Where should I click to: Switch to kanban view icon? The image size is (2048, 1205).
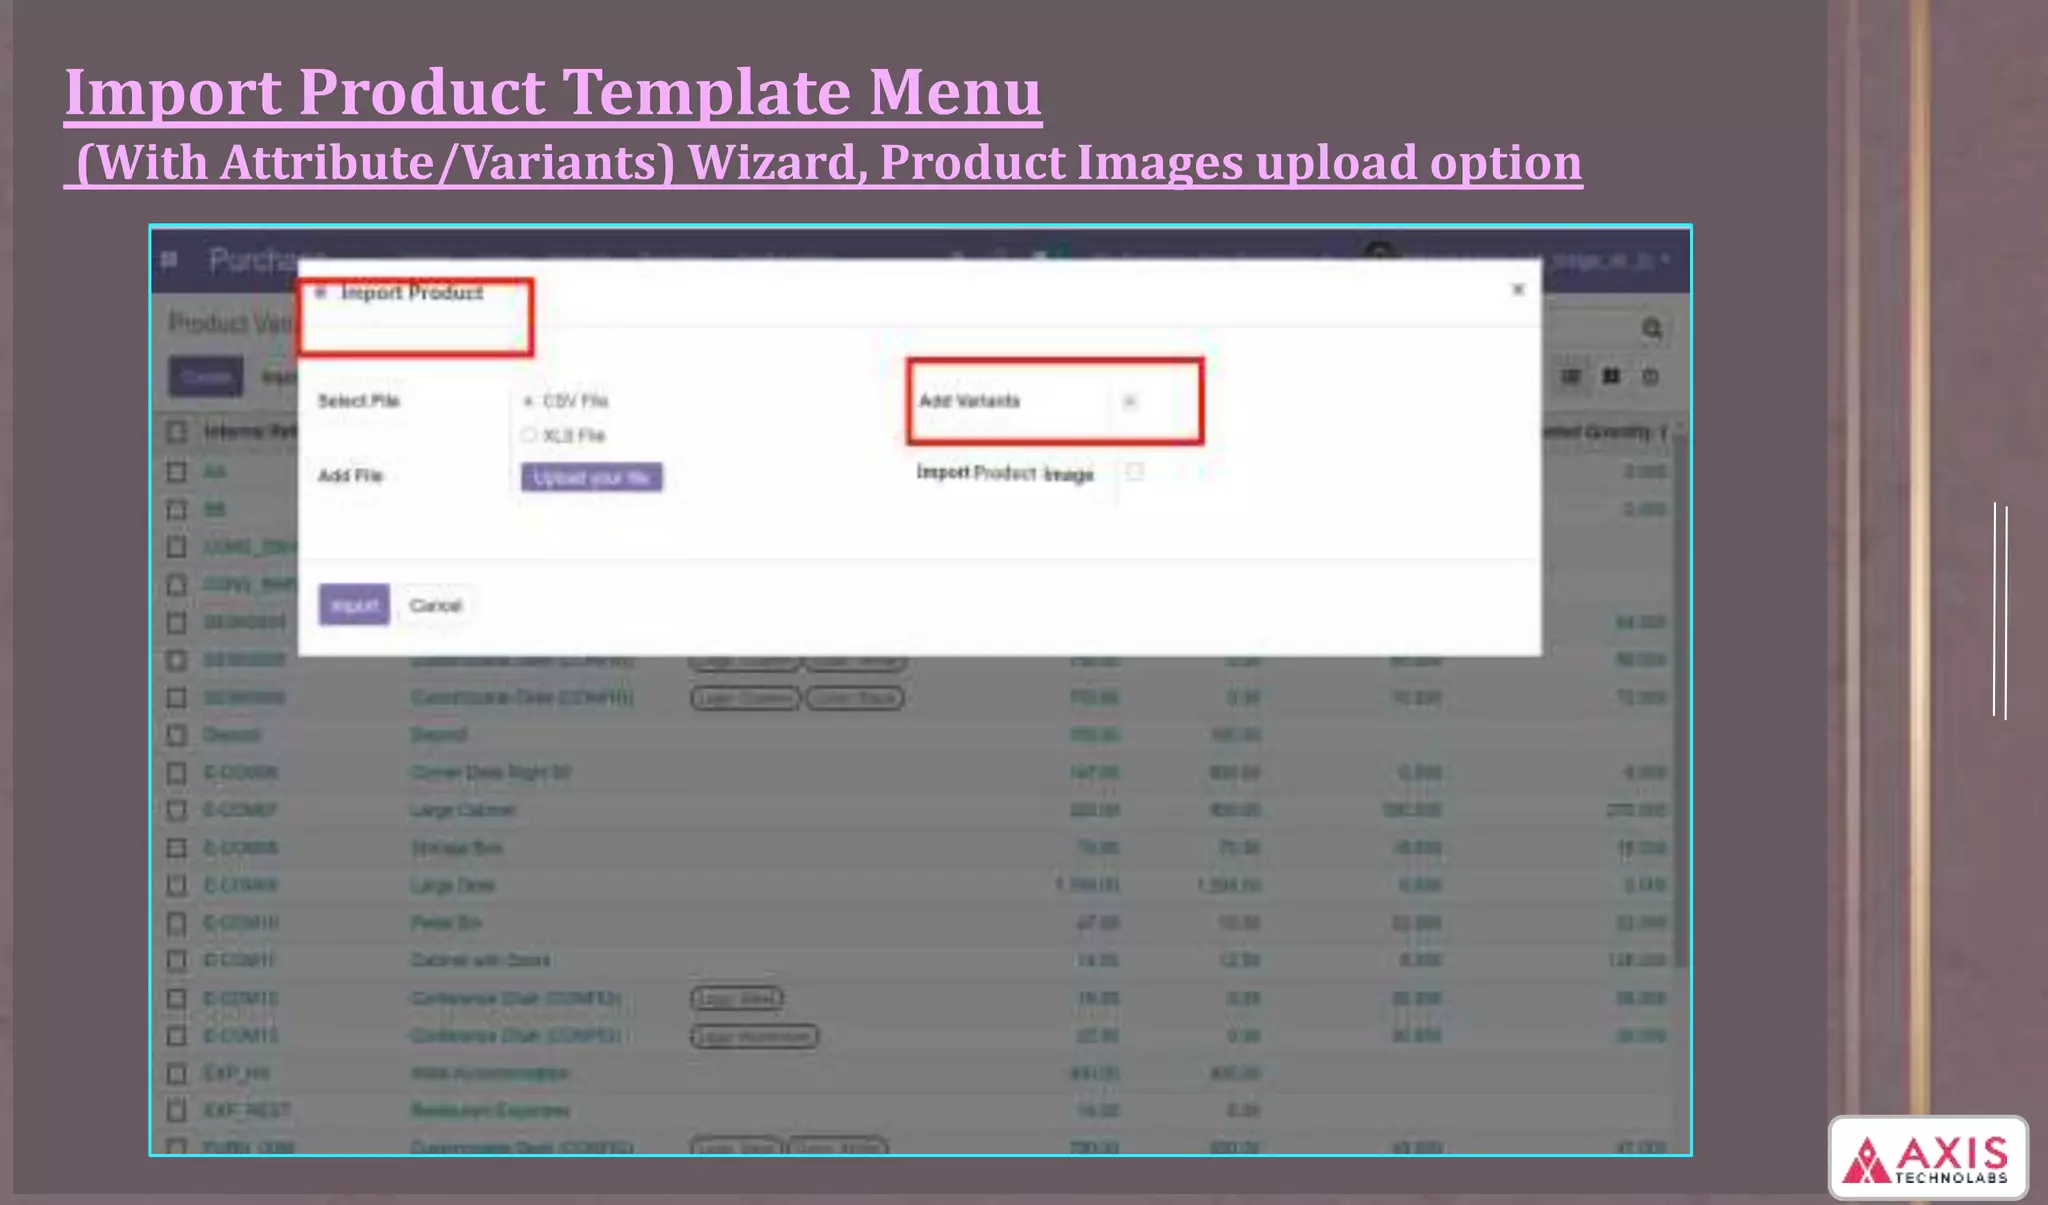click(1611, 376)
